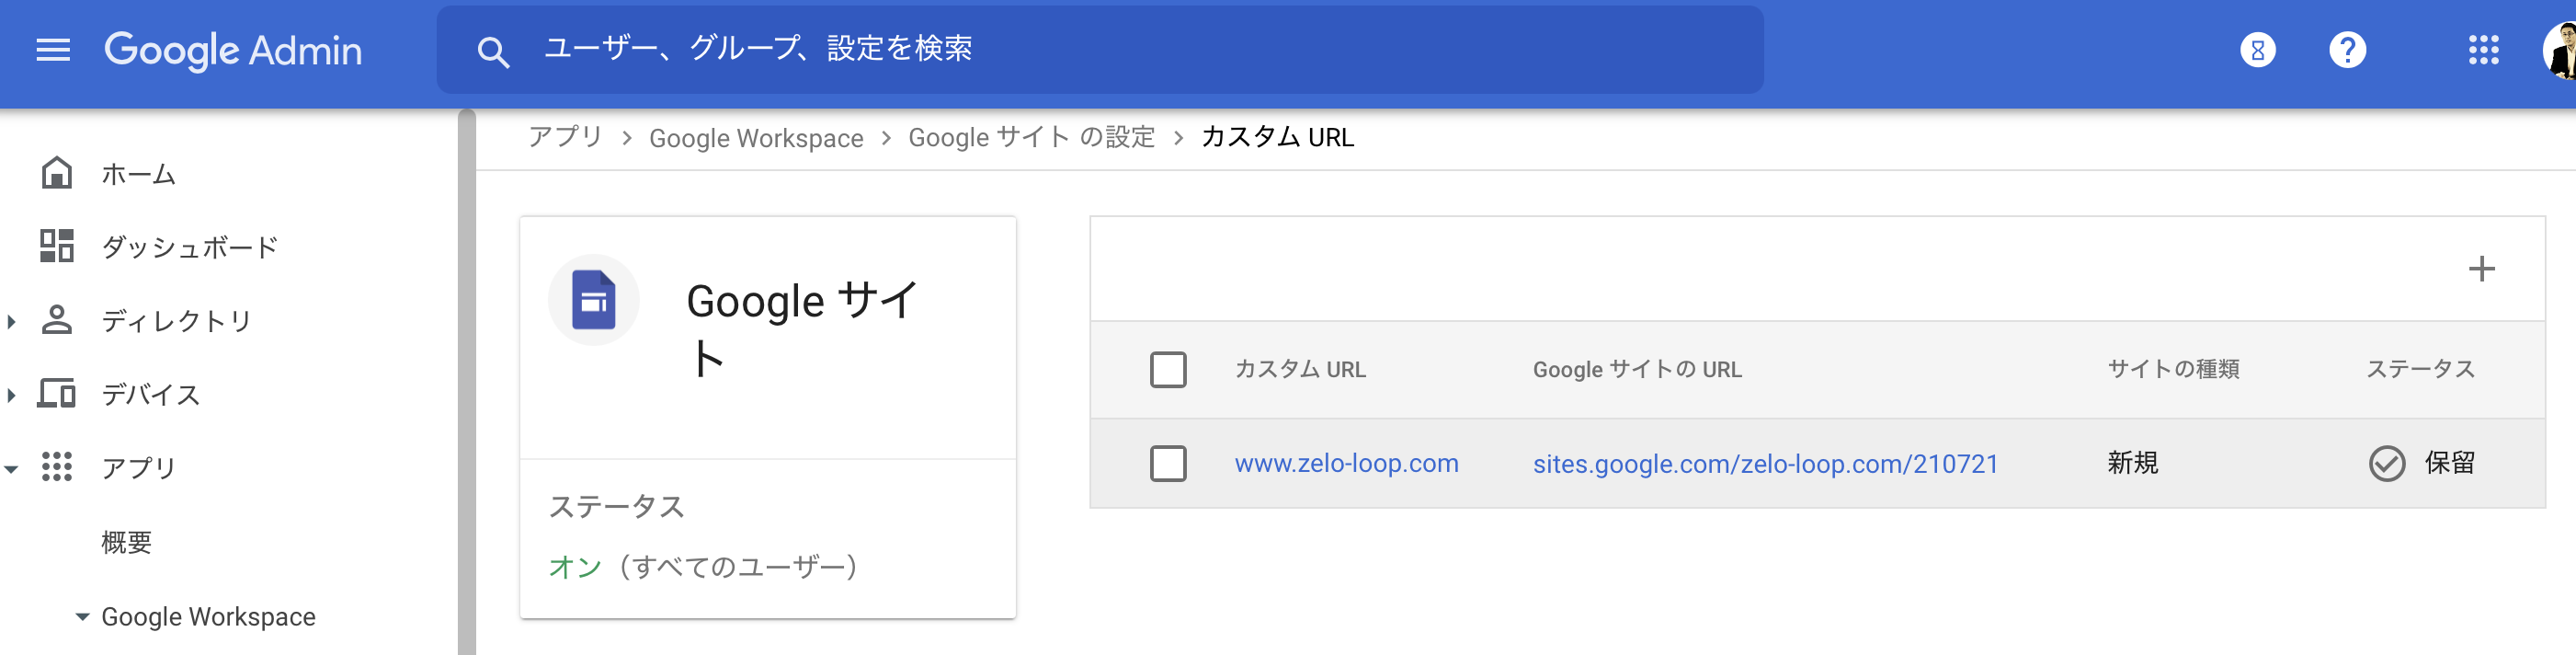2576x655 pixels.
Task: Click the hourglass tasks icon
Action: click(x=2257, y=50)
